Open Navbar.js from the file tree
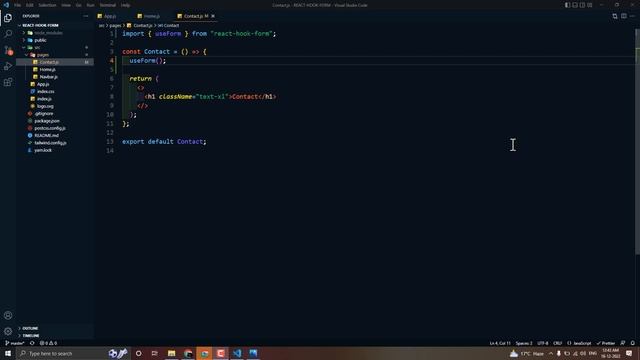640x360 pixels. [x=49, y=77]
